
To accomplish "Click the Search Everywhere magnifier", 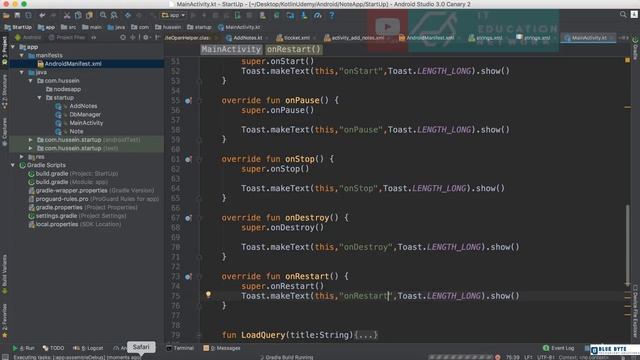I will pos(623,15).
